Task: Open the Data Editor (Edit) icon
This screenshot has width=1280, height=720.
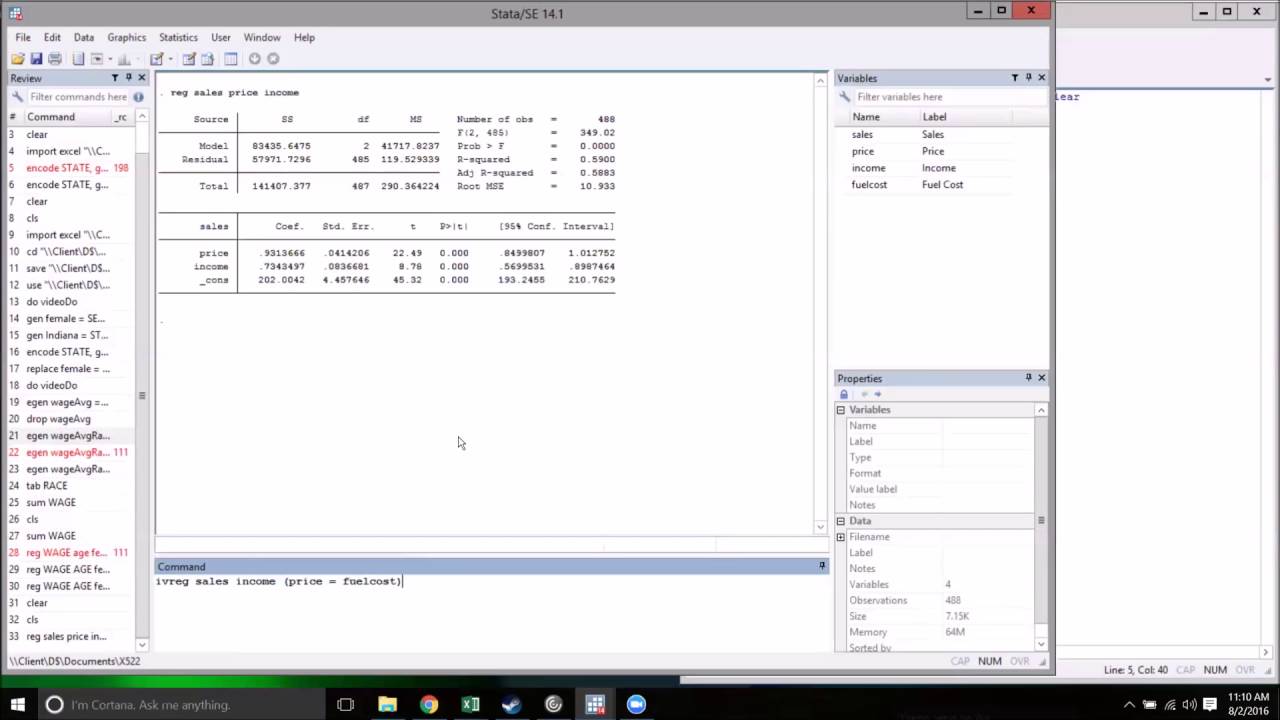Action: 189,59
